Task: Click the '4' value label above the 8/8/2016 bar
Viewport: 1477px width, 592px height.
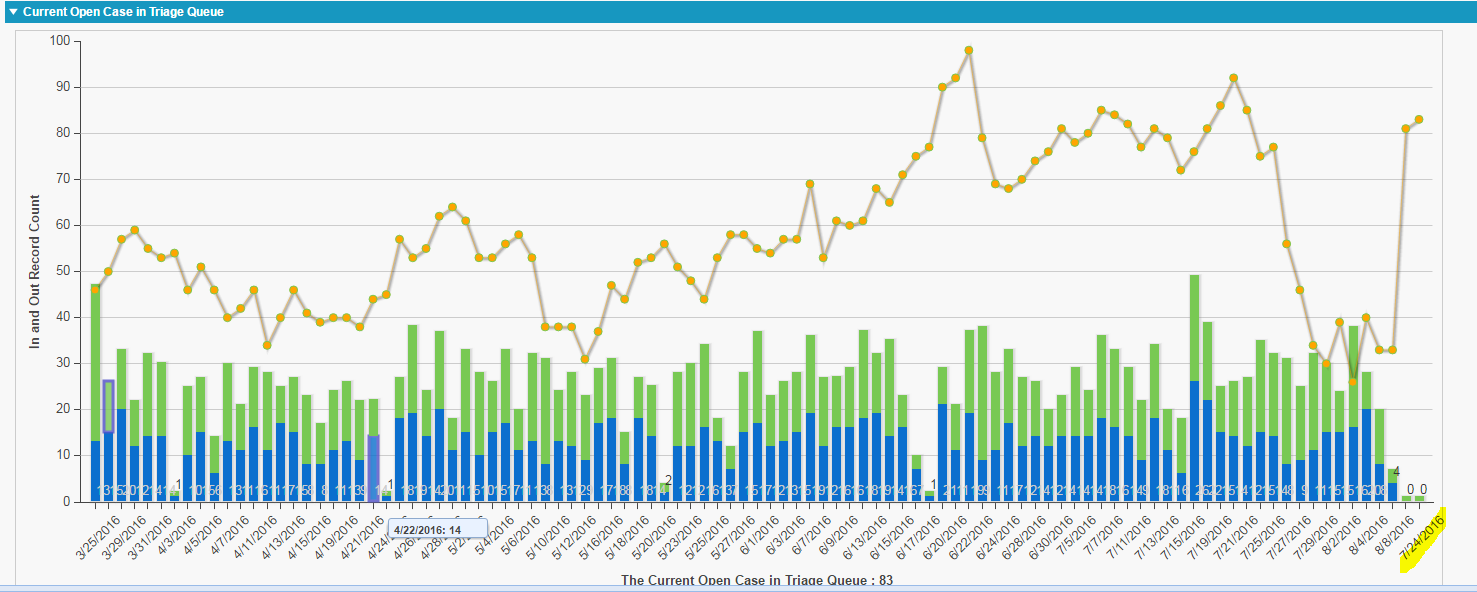Action: [x=1396, y=472]
